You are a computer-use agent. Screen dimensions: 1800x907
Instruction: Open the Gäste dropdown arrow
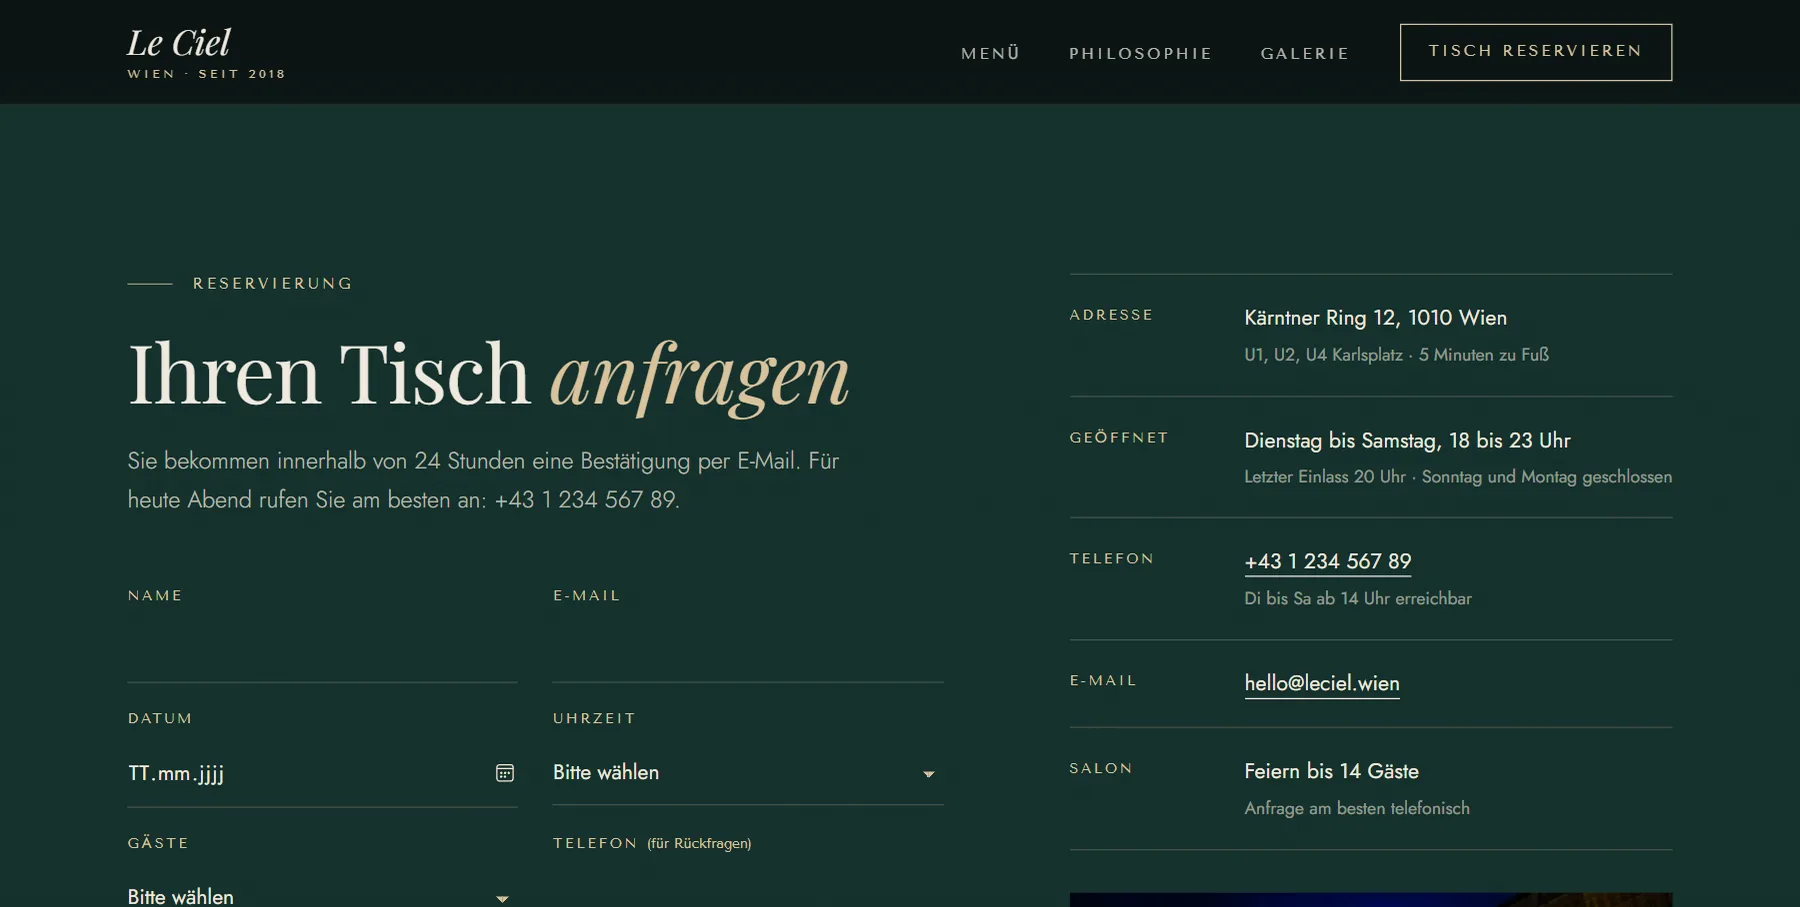point(502,899)
